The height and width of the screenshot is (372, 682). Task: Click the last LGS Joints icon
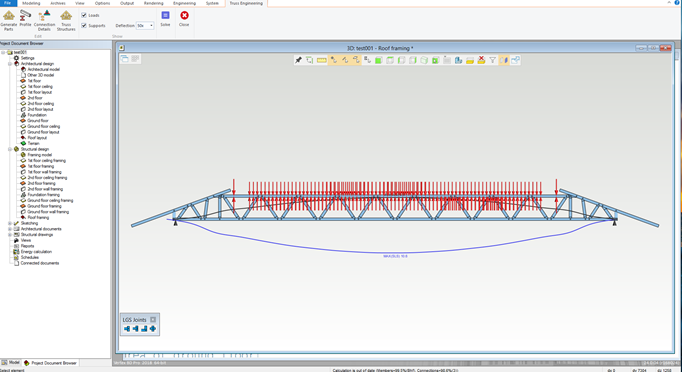pyautogui.click(x=153, y=328)
